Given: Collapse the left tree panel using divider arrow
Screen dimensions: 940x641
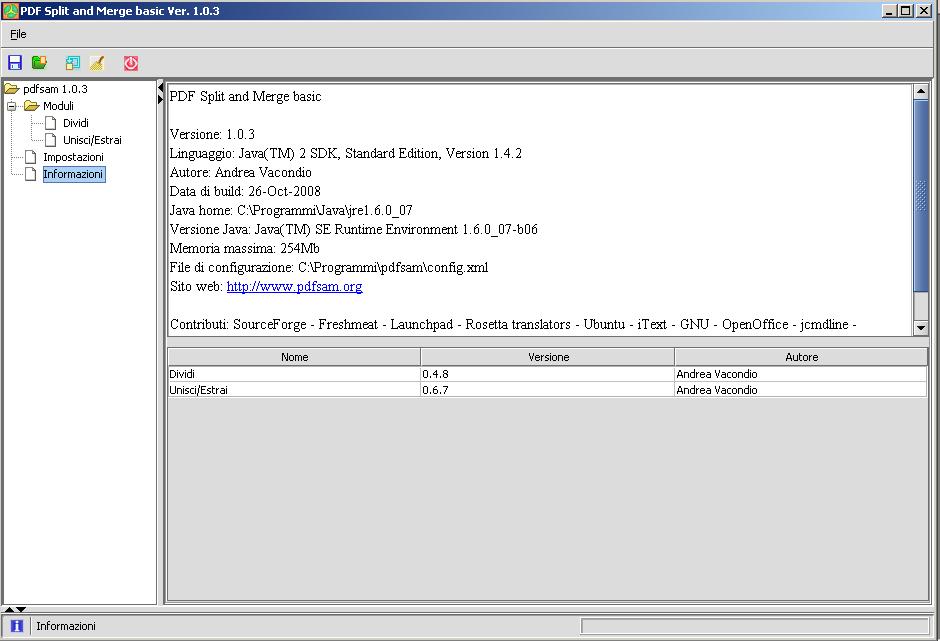Looking at the screenshot, I should click(x=161, y=88).
